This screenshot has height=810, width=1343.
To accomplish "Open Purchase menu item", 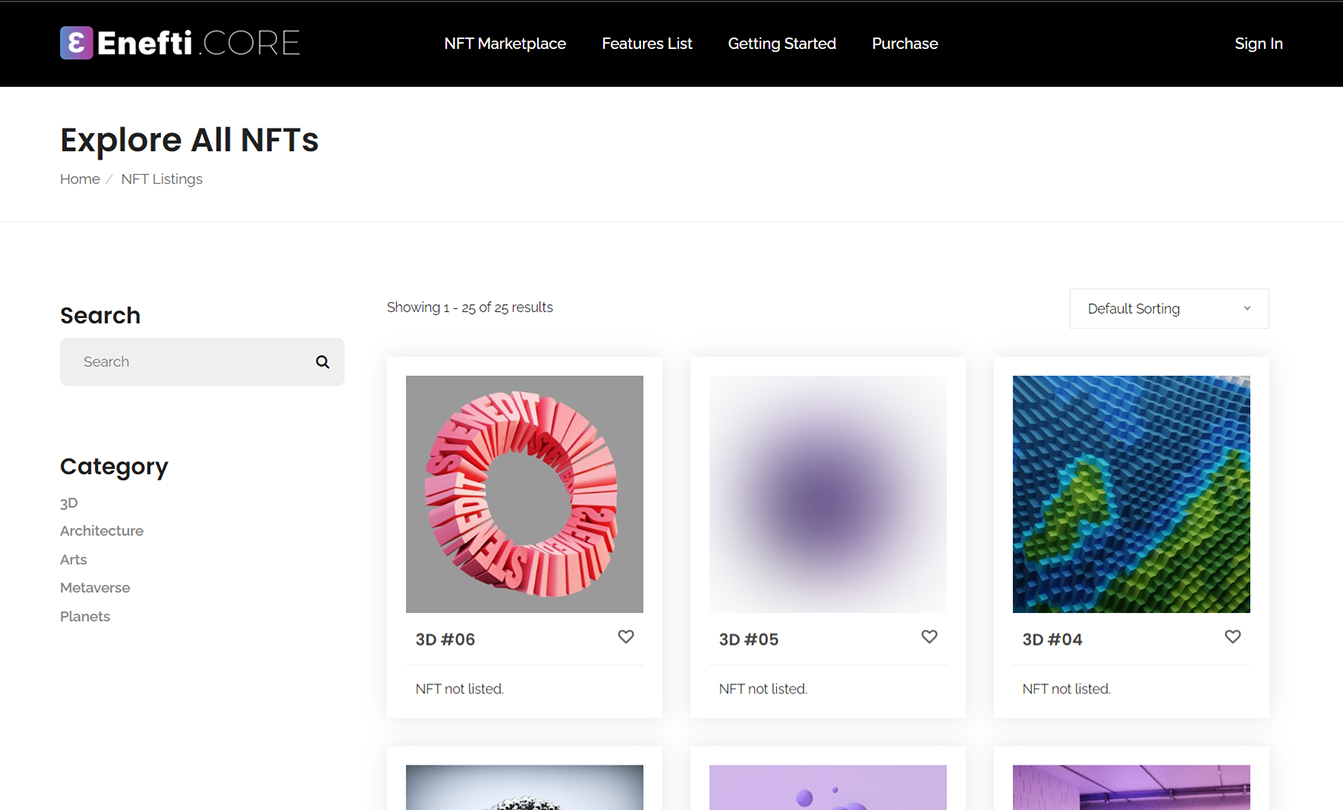I will pos(905,44).
